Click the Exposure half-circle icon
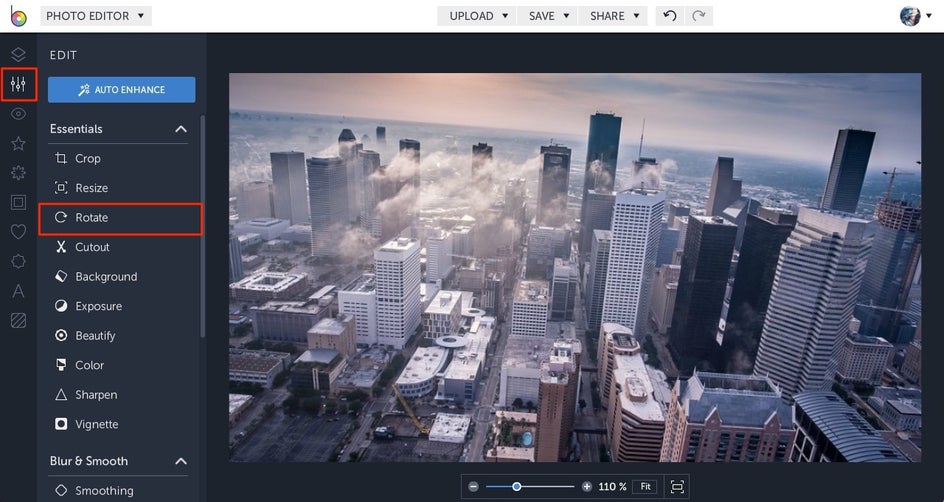This screenshot has height=502, width=944. (61, 306)
